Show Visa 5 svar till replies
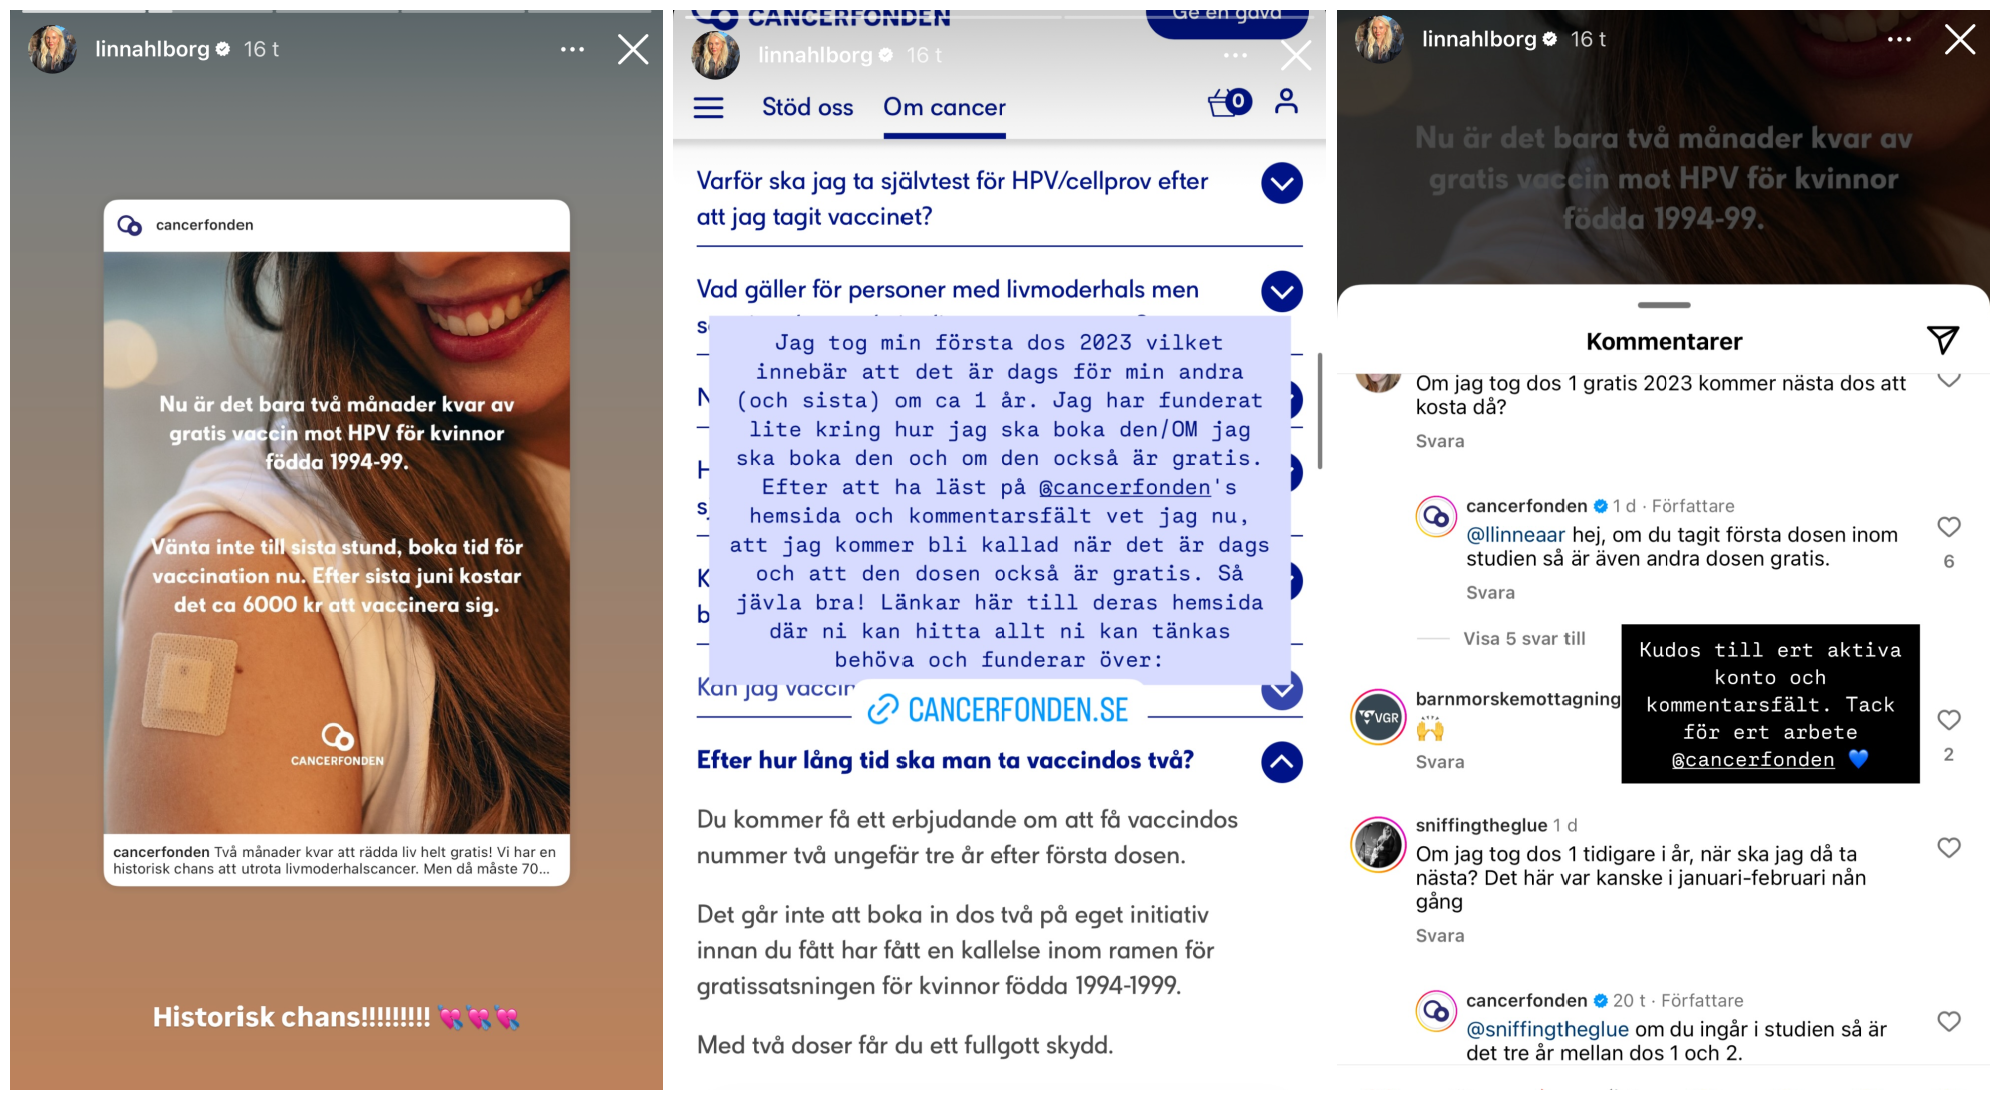This screenshot has width=2000, height=1100. pyautogui.click(x=1524, y=638)
